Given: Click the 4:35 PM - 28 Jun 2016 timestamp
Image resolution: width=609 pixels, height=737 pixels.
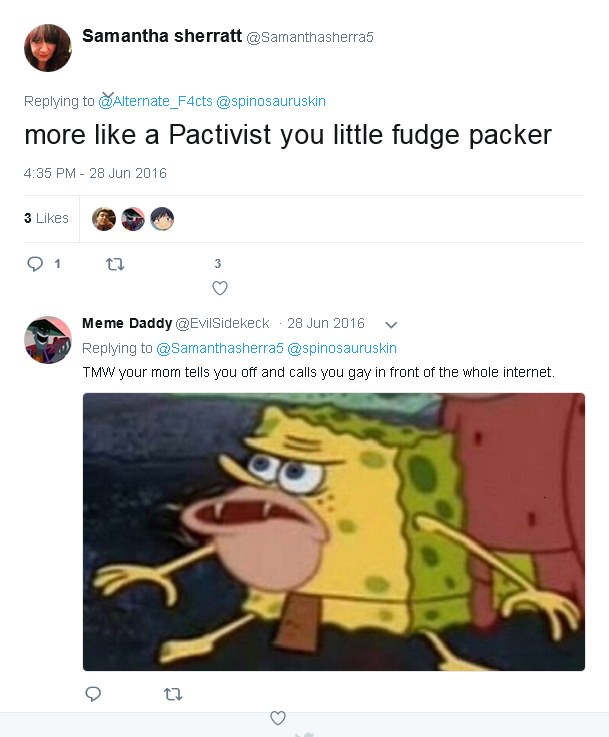Looking at the screenshot, I should 95,173.
